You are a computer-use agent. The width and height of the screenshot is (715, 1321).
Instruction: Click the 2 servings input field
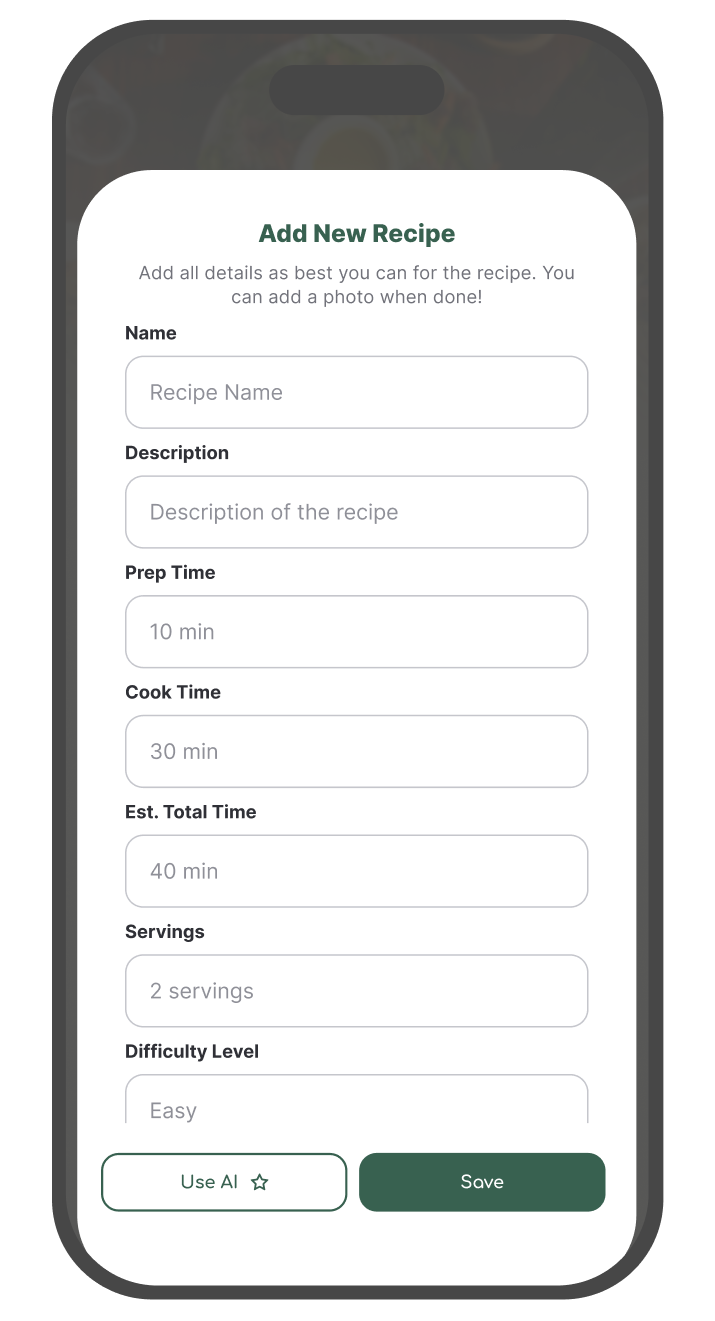[x=356, y=991]
